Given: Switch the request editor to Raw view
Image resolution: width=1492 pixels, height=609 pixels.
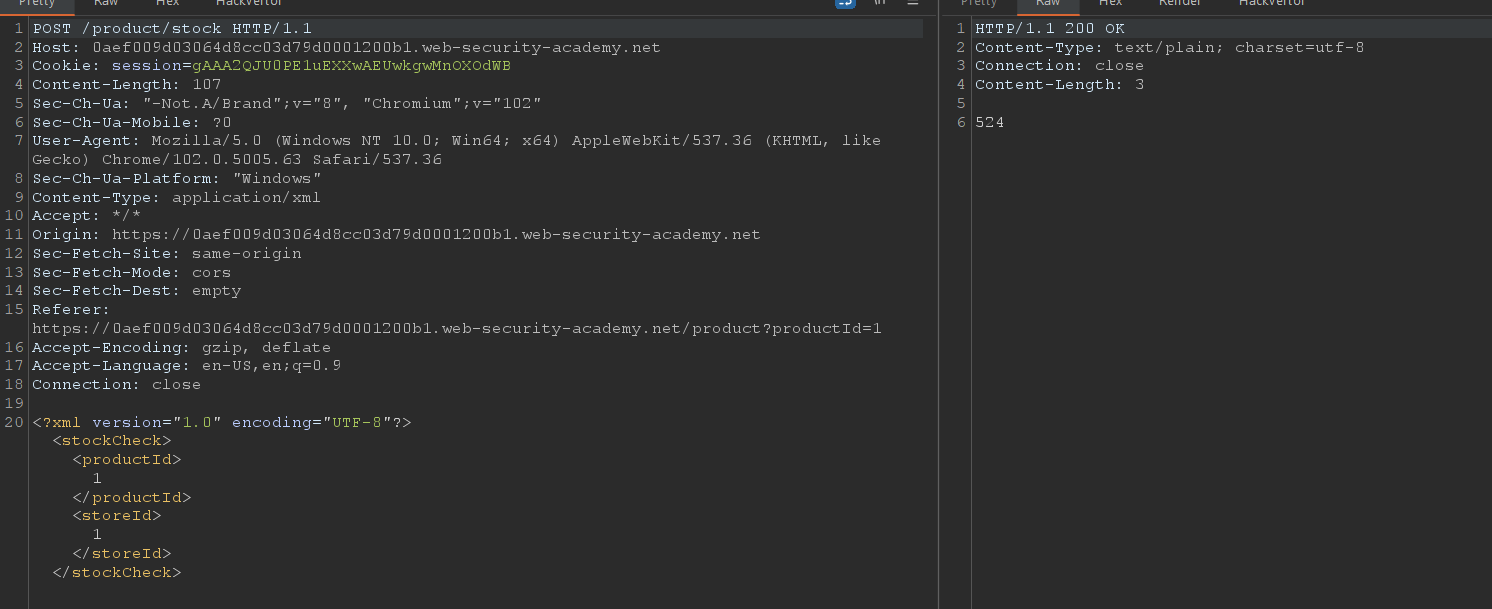Looking at the screenshot, I should [x=105, y=4].
